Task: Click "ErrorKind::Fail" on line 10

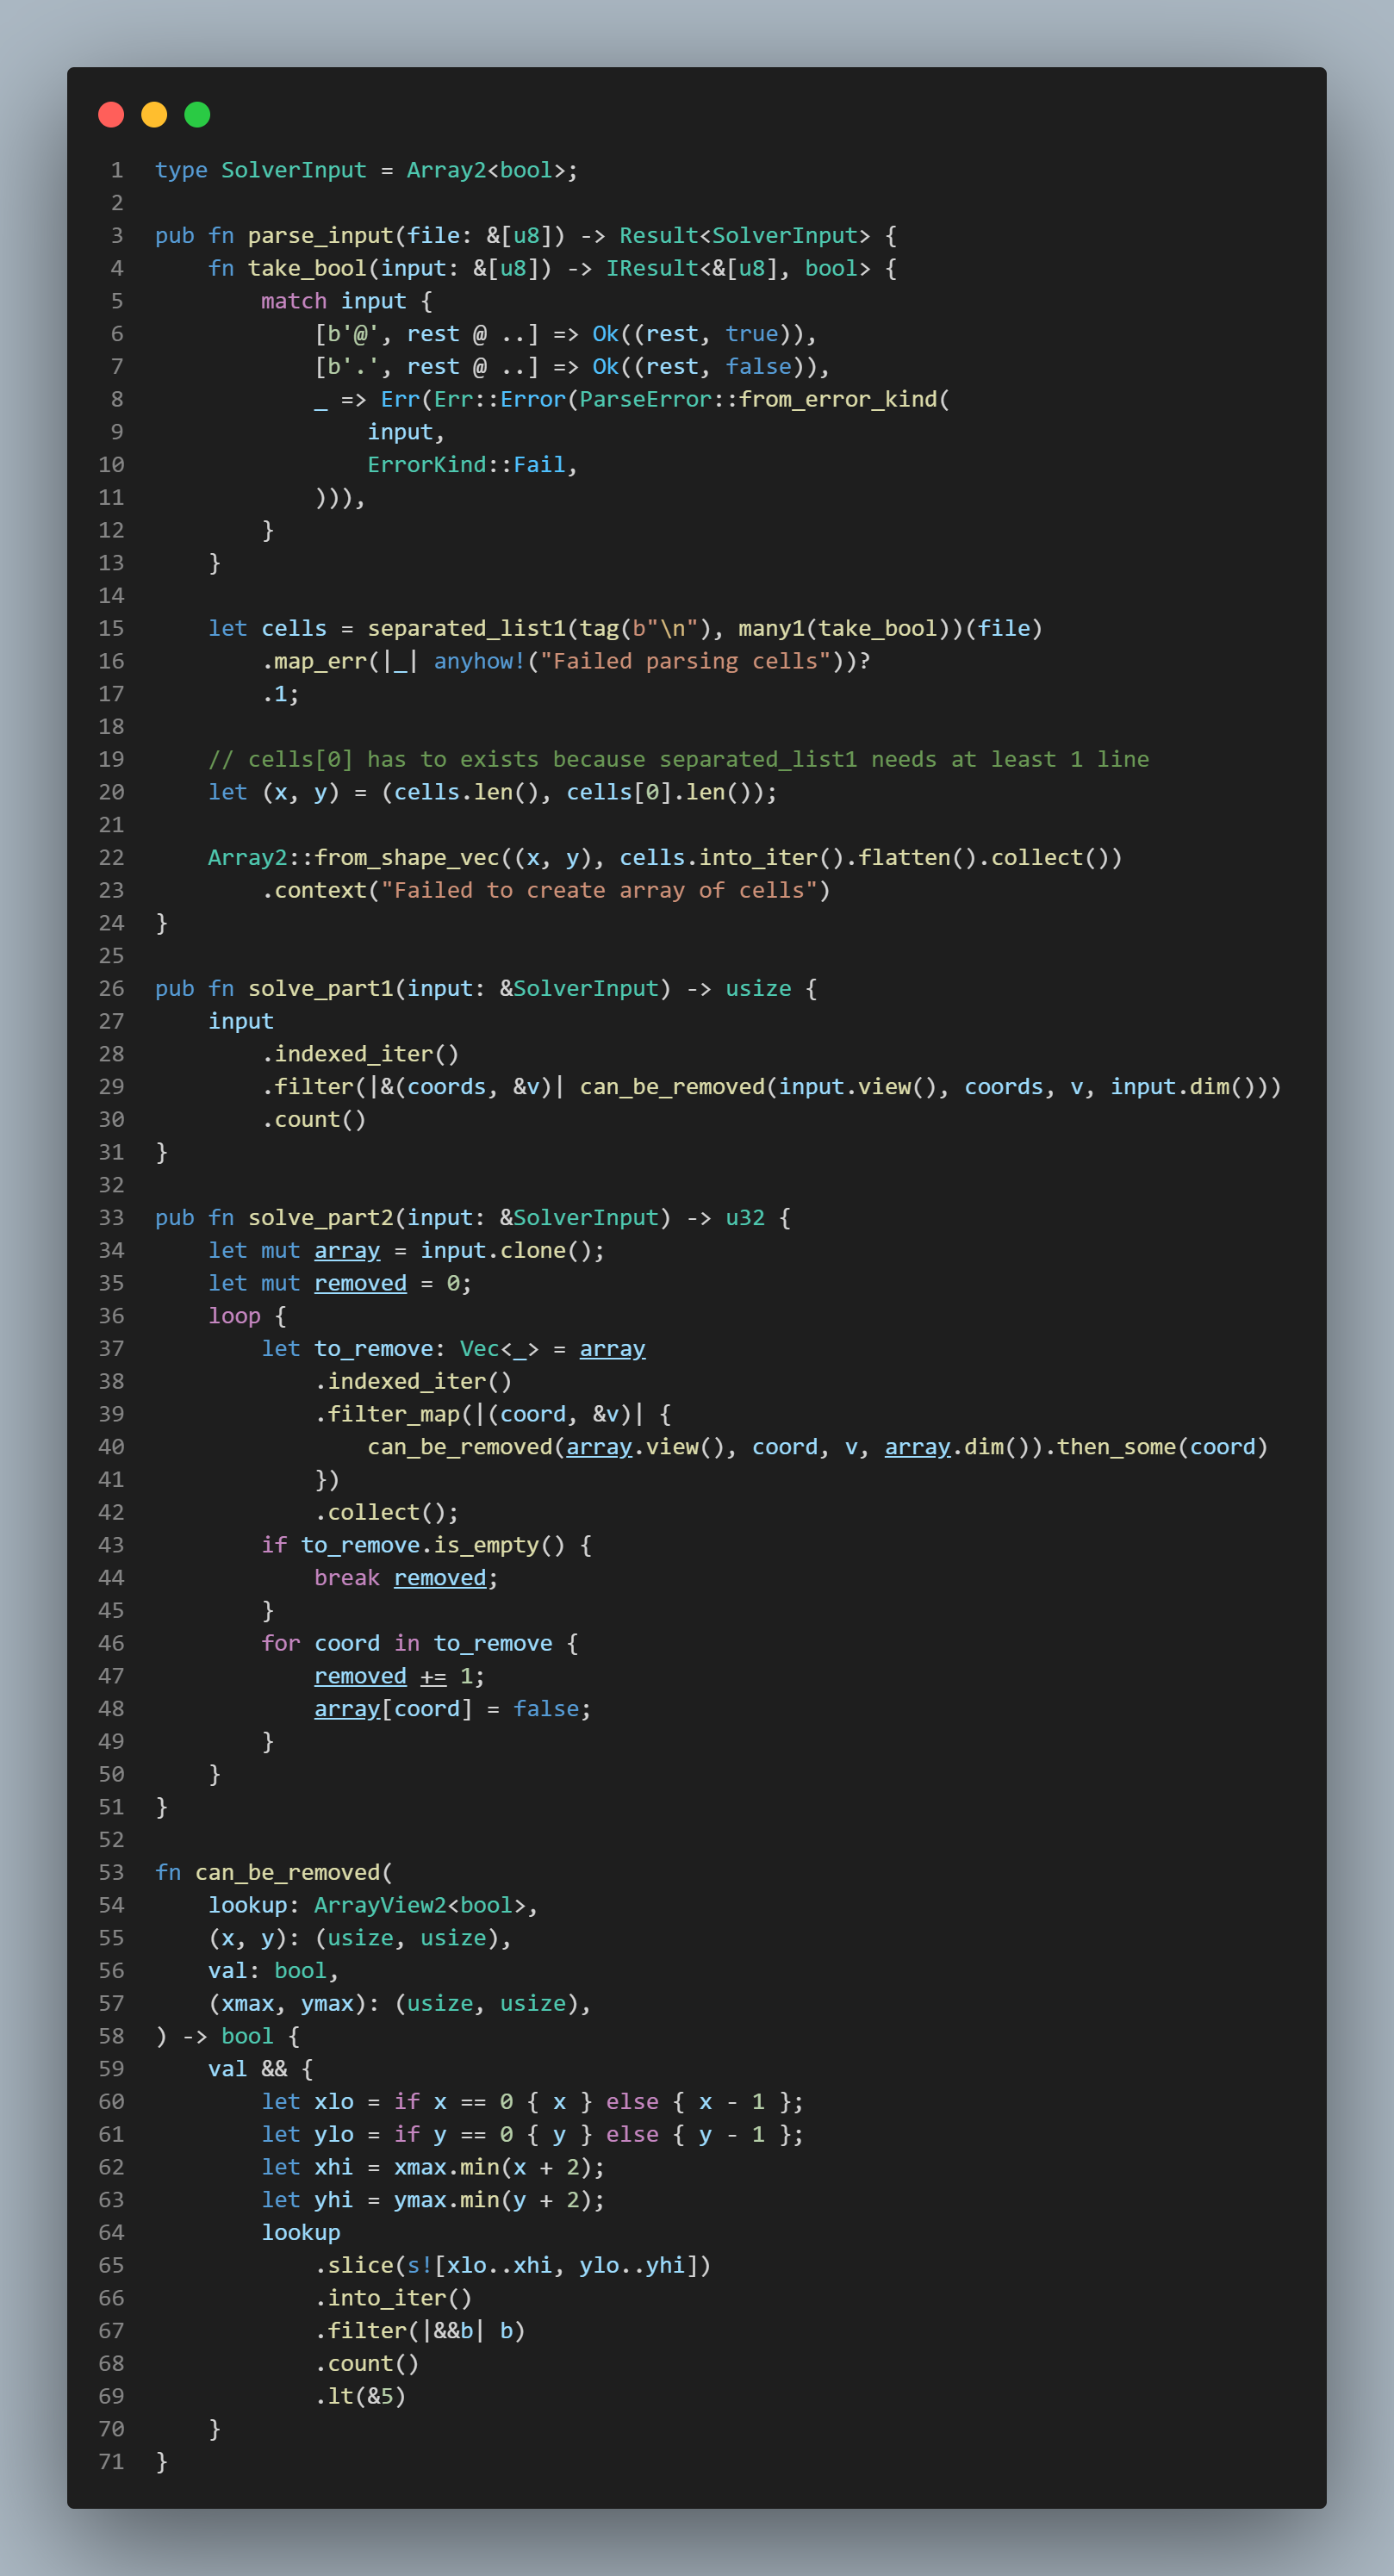Action: 467,465
